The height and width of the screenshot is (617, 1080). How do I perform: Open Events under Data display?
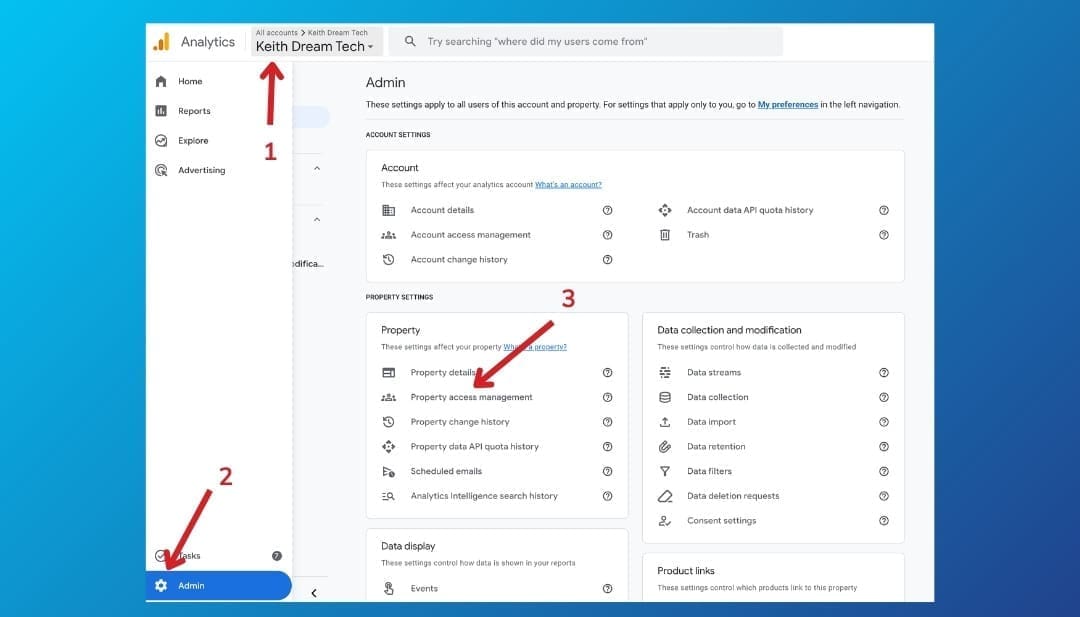424,589
